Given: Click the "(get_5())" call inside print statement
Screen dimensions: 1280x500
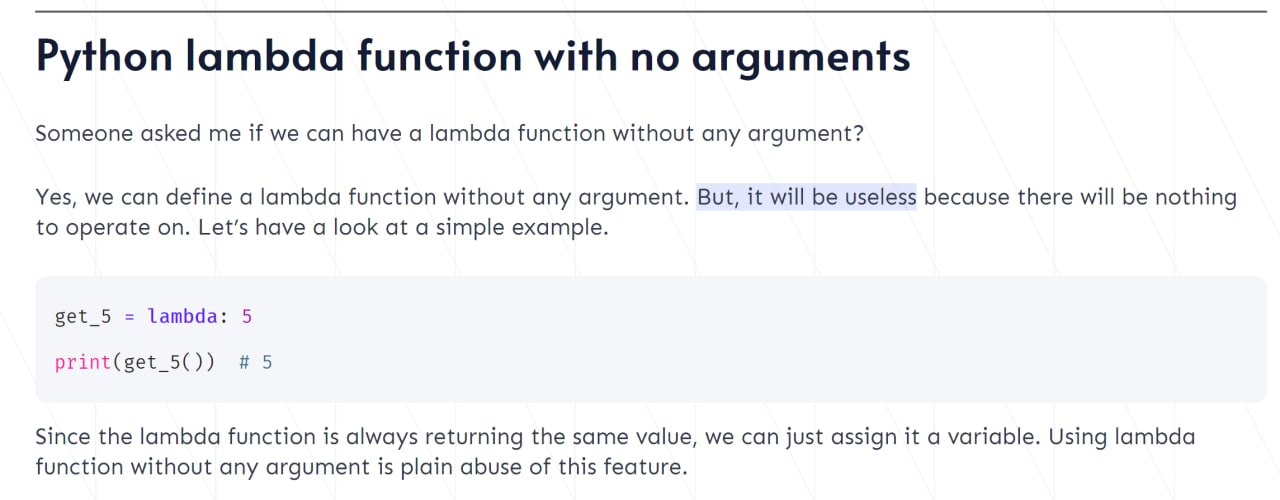Looking at the screenshot, I should coord(162,362).
